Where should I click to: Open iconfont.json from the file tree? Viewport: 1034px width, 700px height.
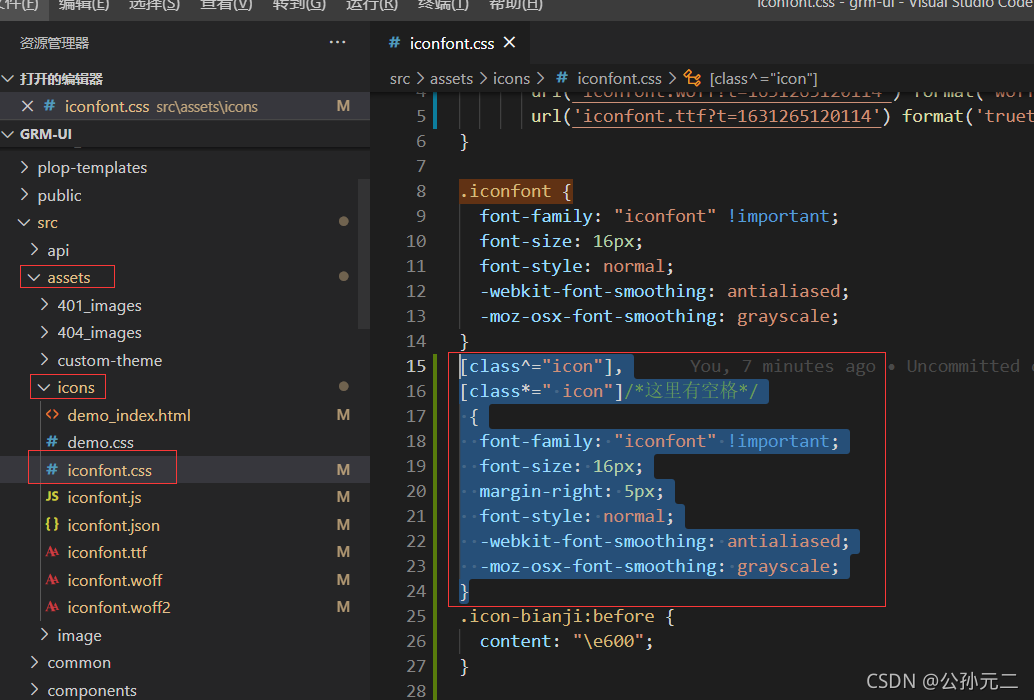point(113,525)
